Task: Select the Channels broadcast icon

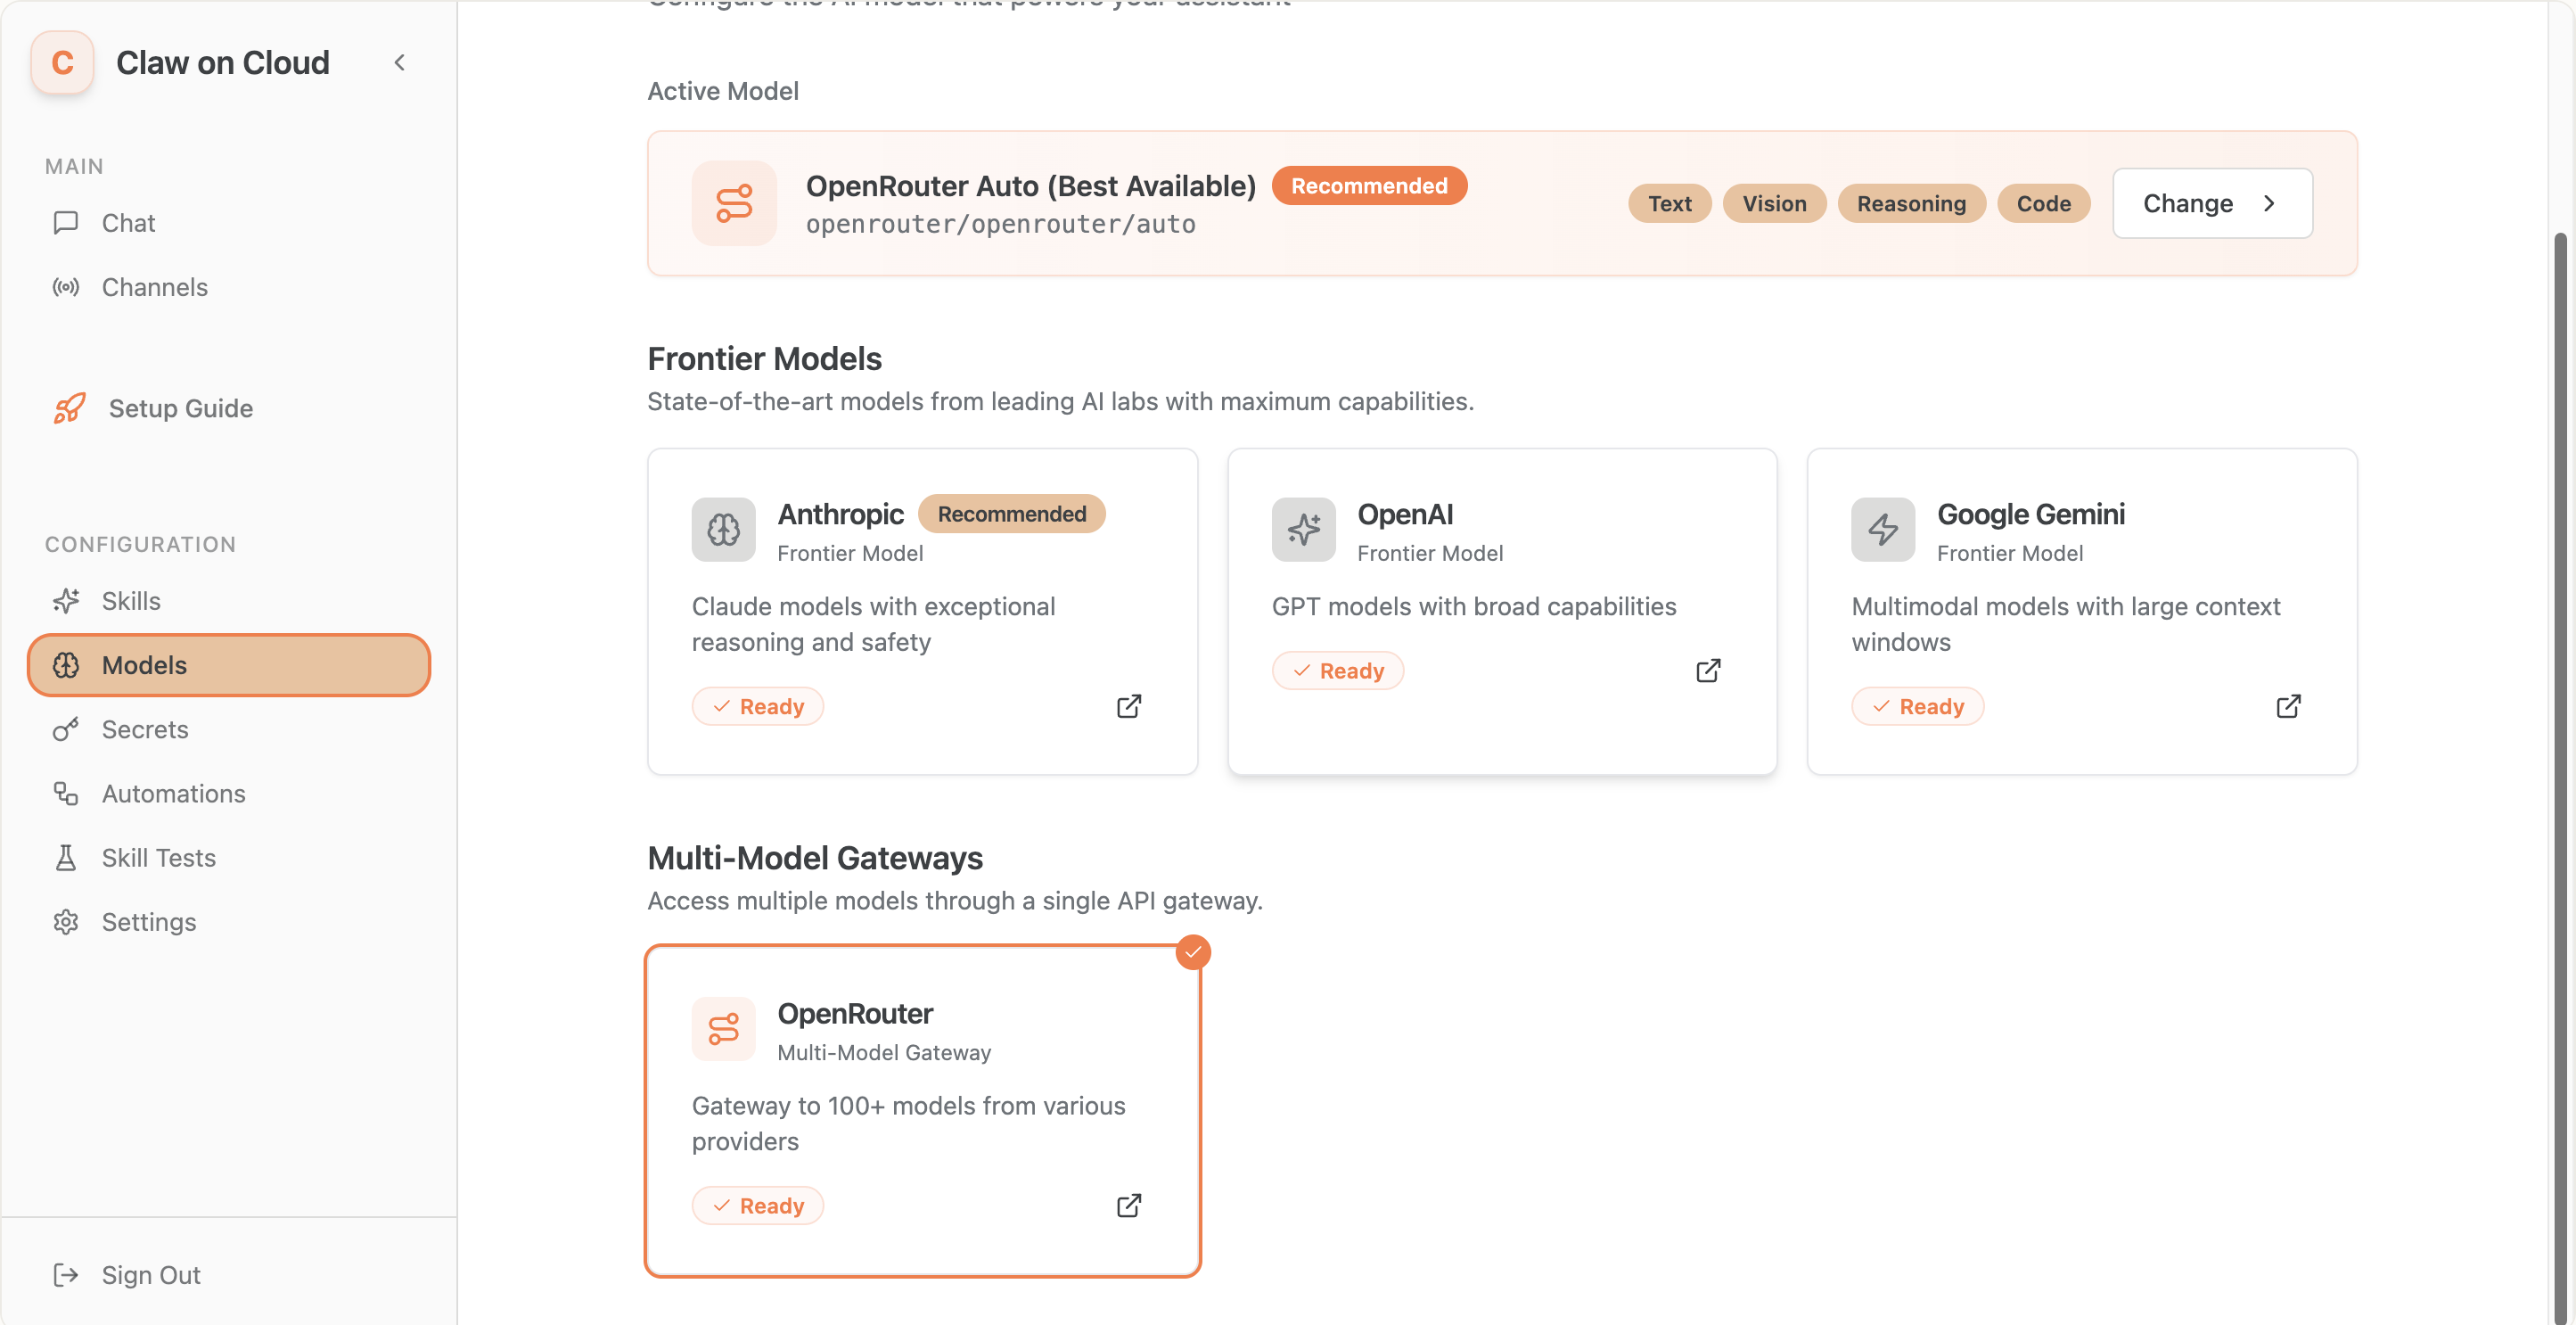Action: coord(66,287)
